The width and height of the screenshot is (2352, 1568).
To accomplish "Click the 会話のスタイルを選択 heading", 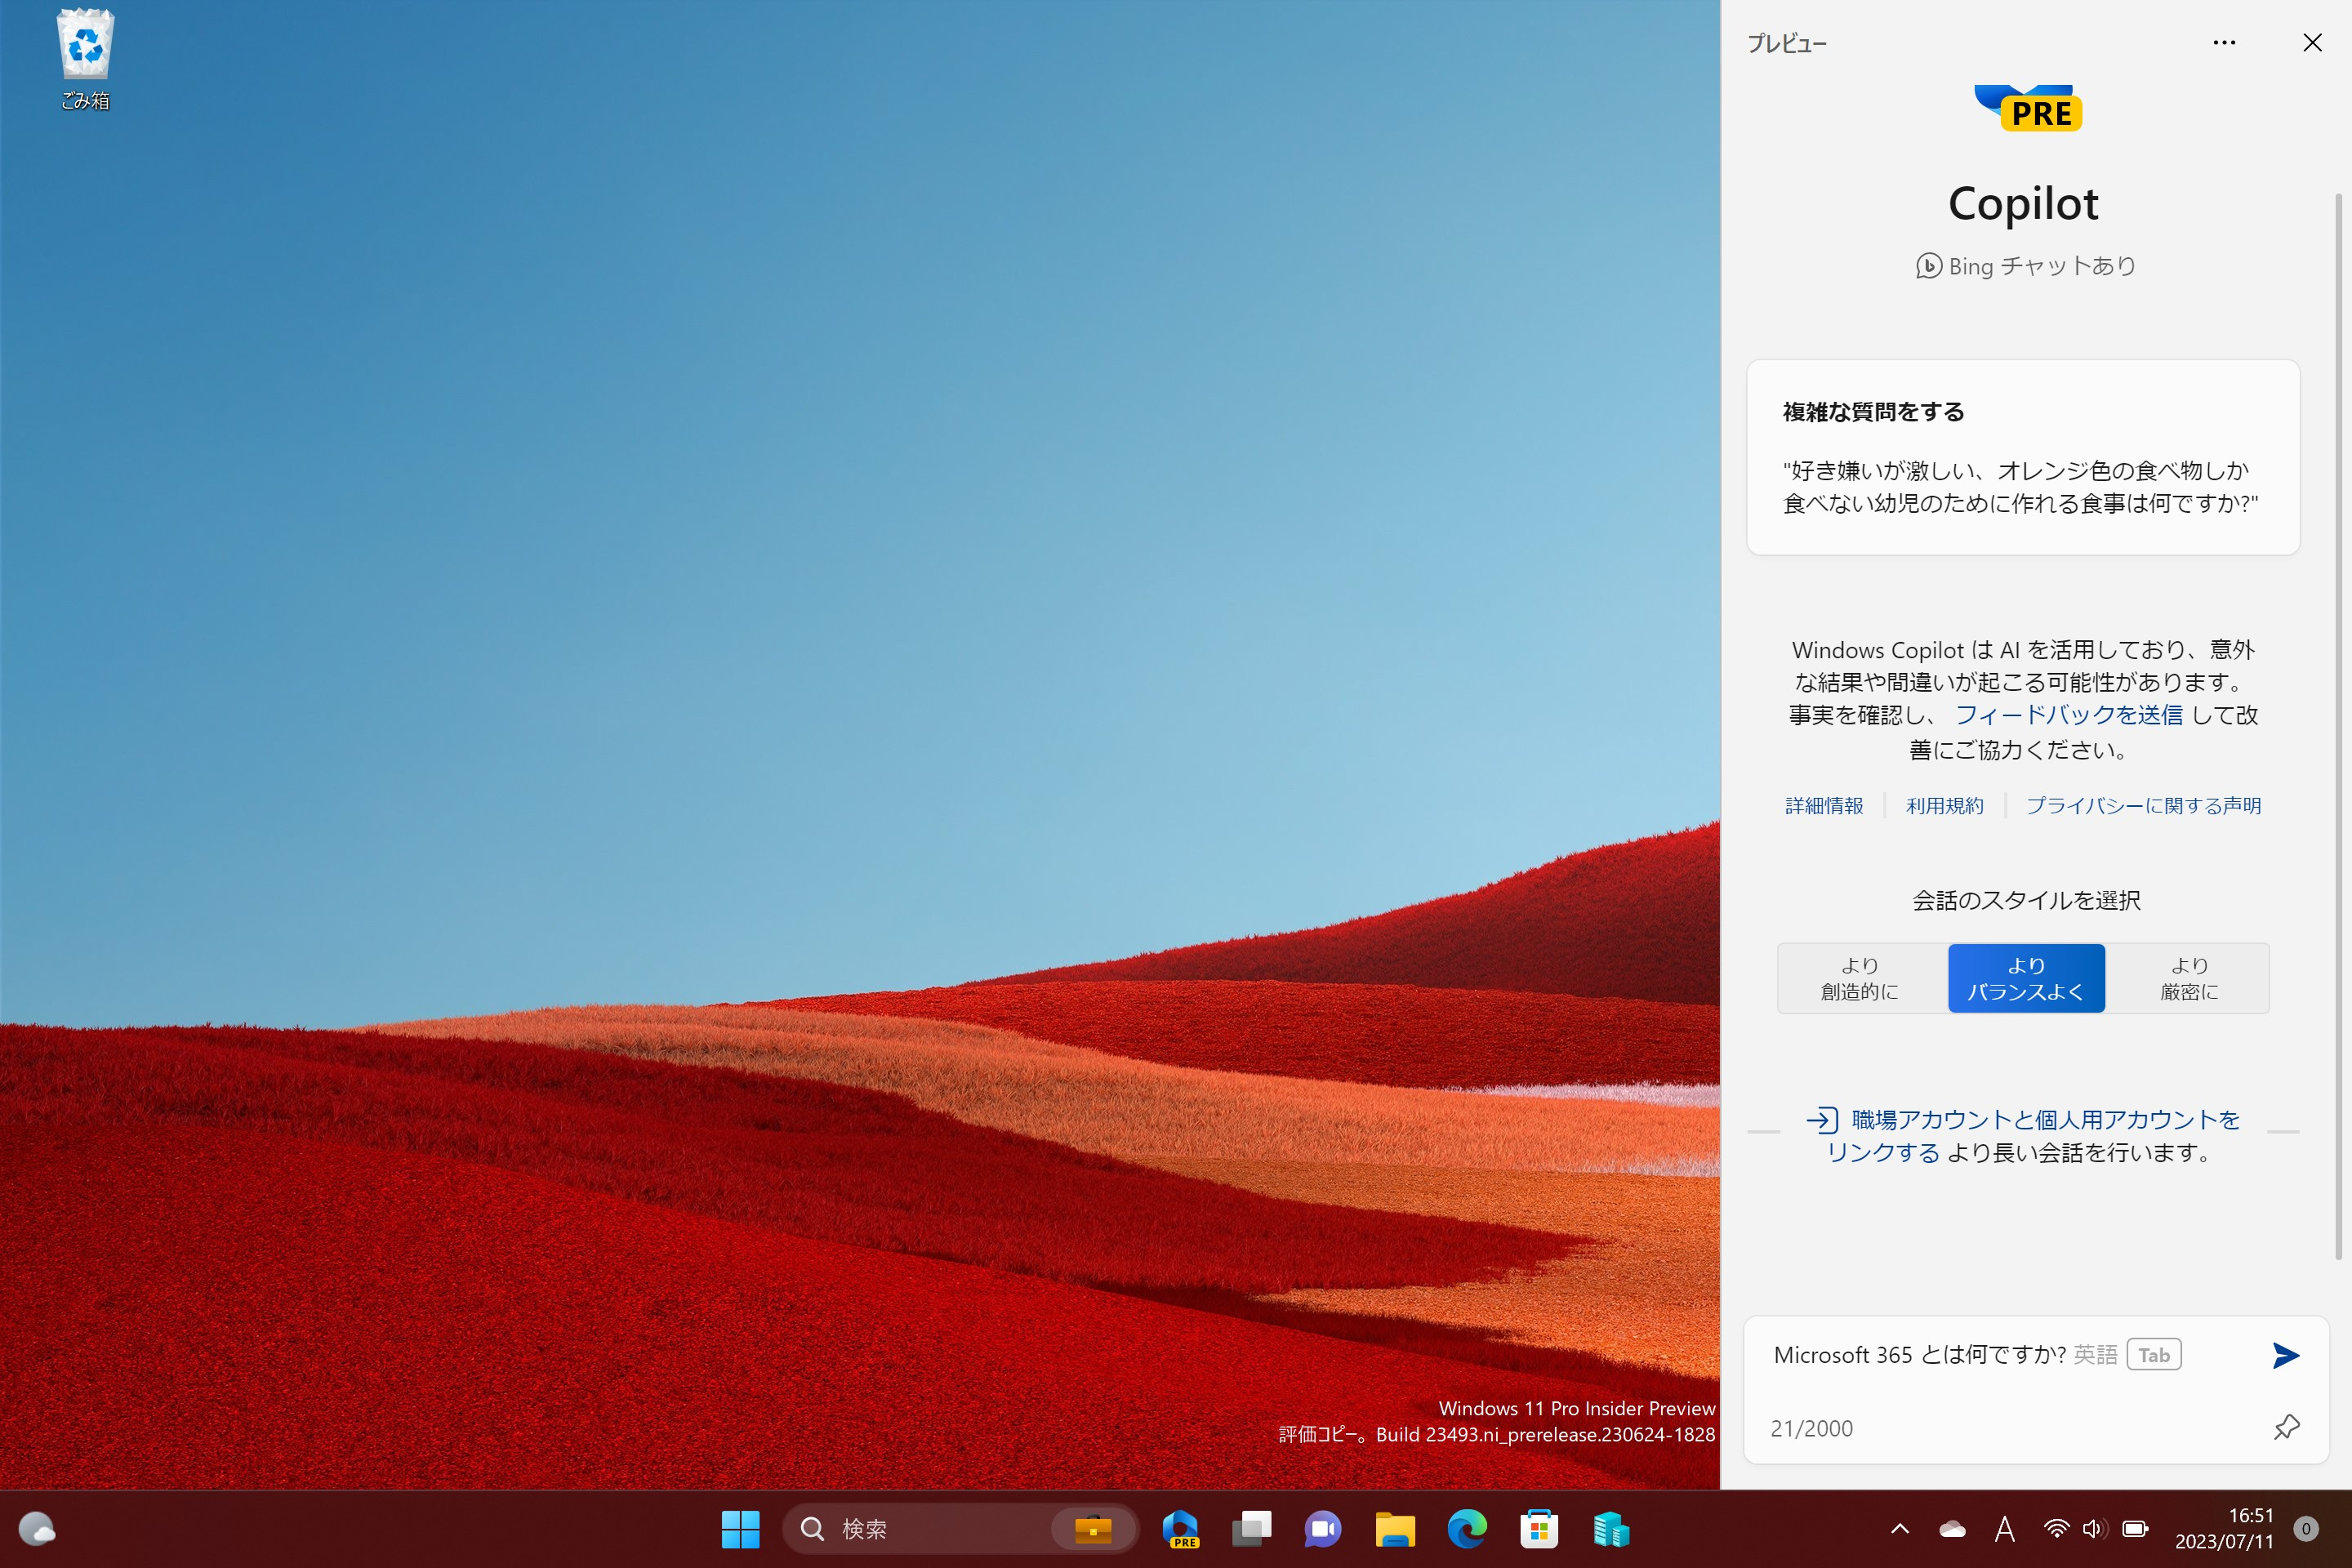I will tap(2026, 901).
